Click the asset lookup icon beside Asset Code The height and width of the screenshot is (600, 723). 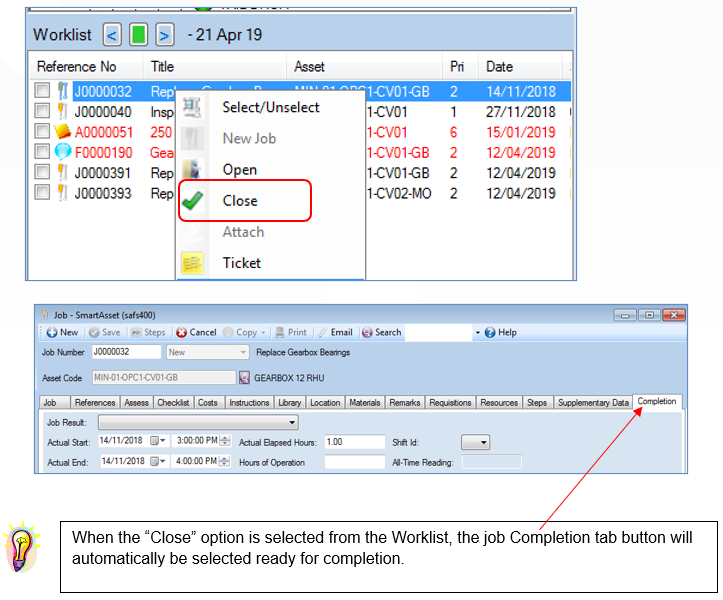[x=244, y=378]
